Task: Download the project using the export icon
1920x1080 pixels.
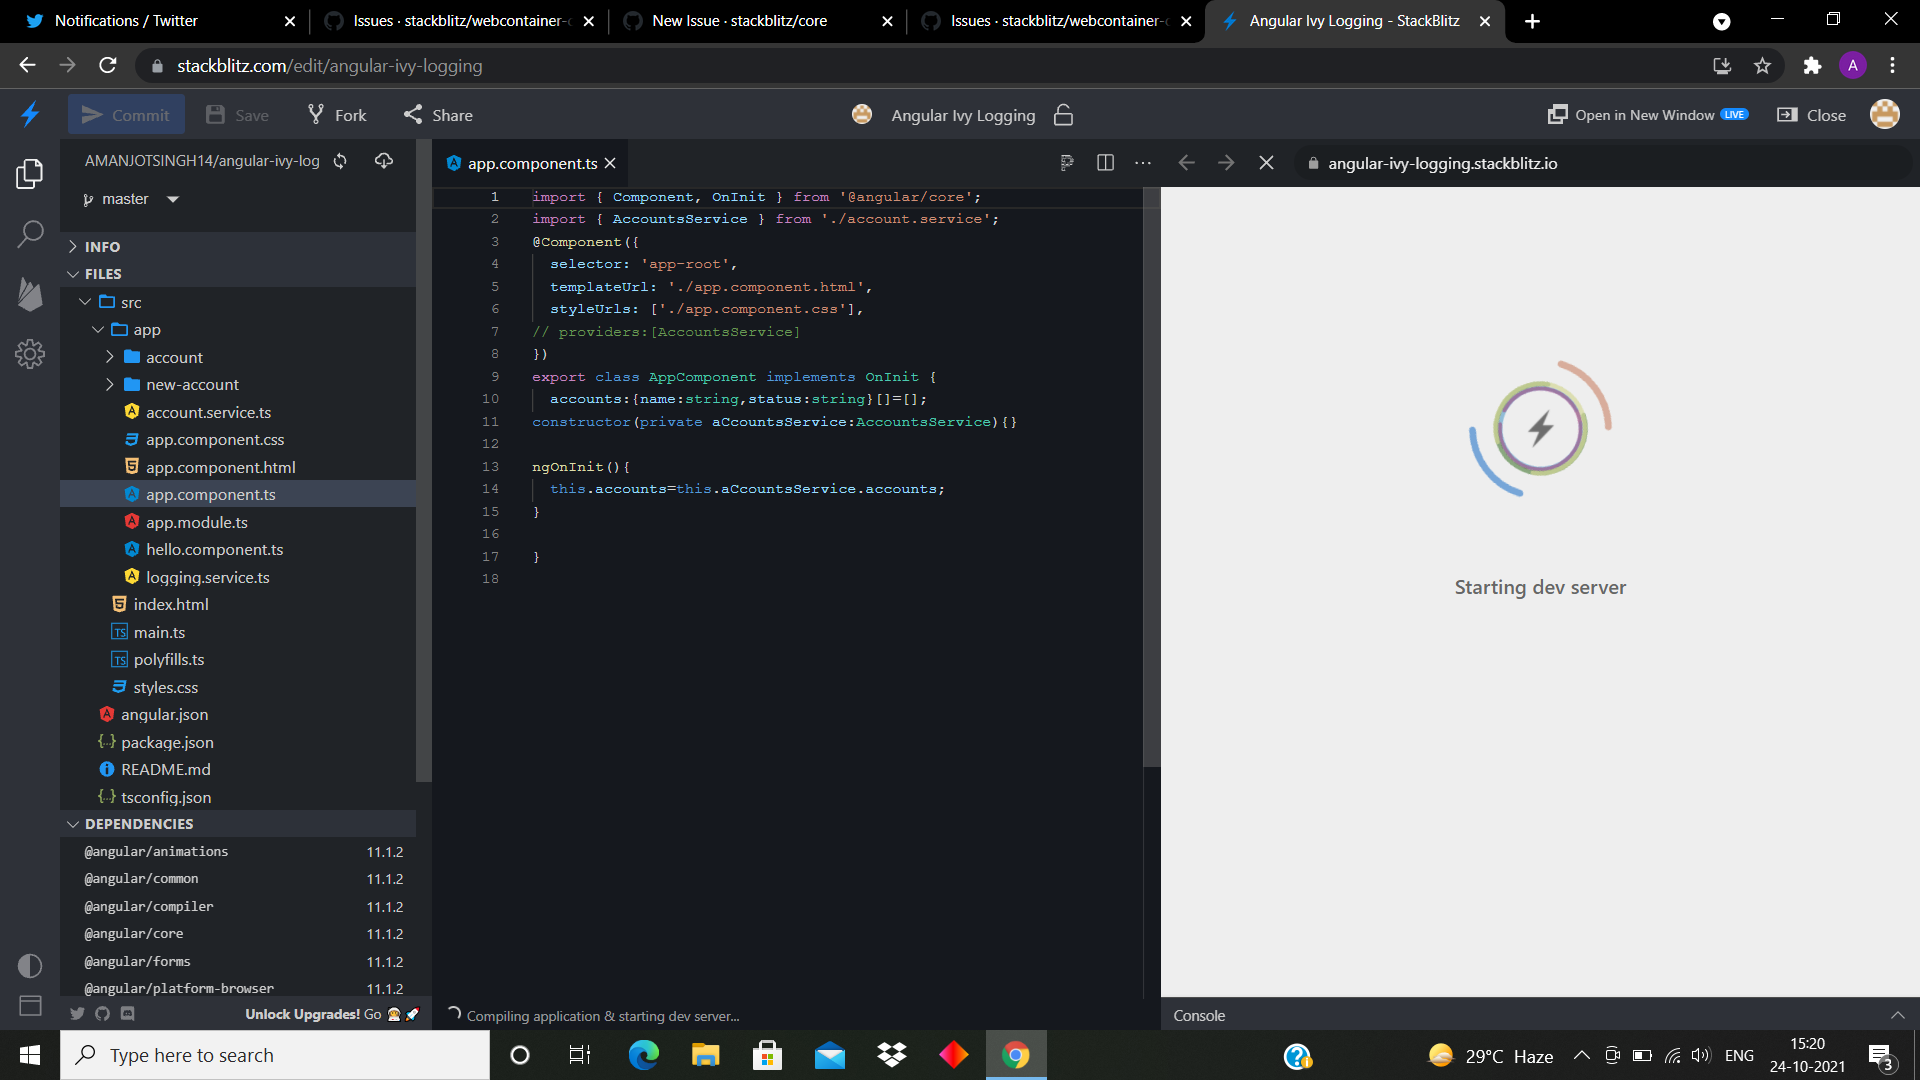Action: [x=384, y=160]
